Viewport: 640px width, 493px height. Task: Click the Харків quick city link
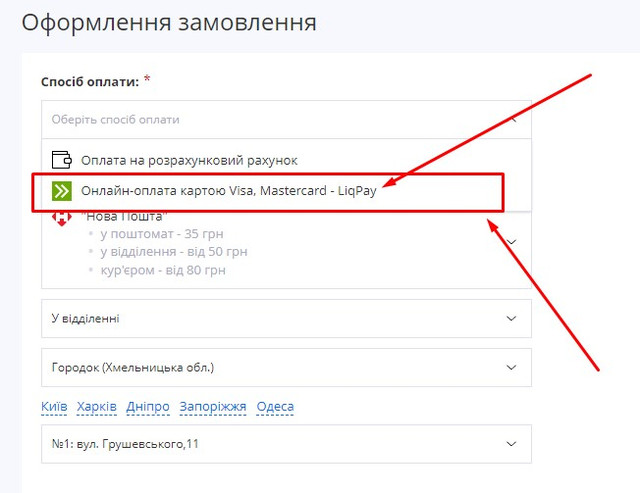tap(97, 406)
